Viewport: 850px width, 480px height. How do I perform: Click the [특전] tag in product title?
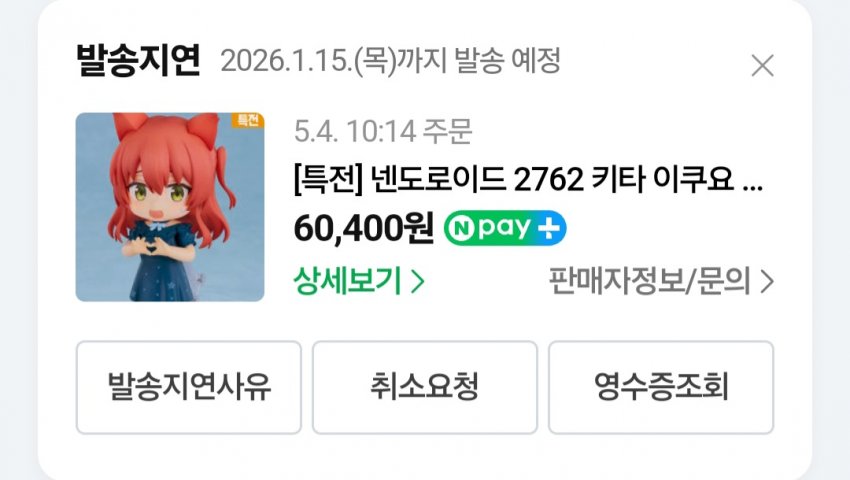click(329, 180)
